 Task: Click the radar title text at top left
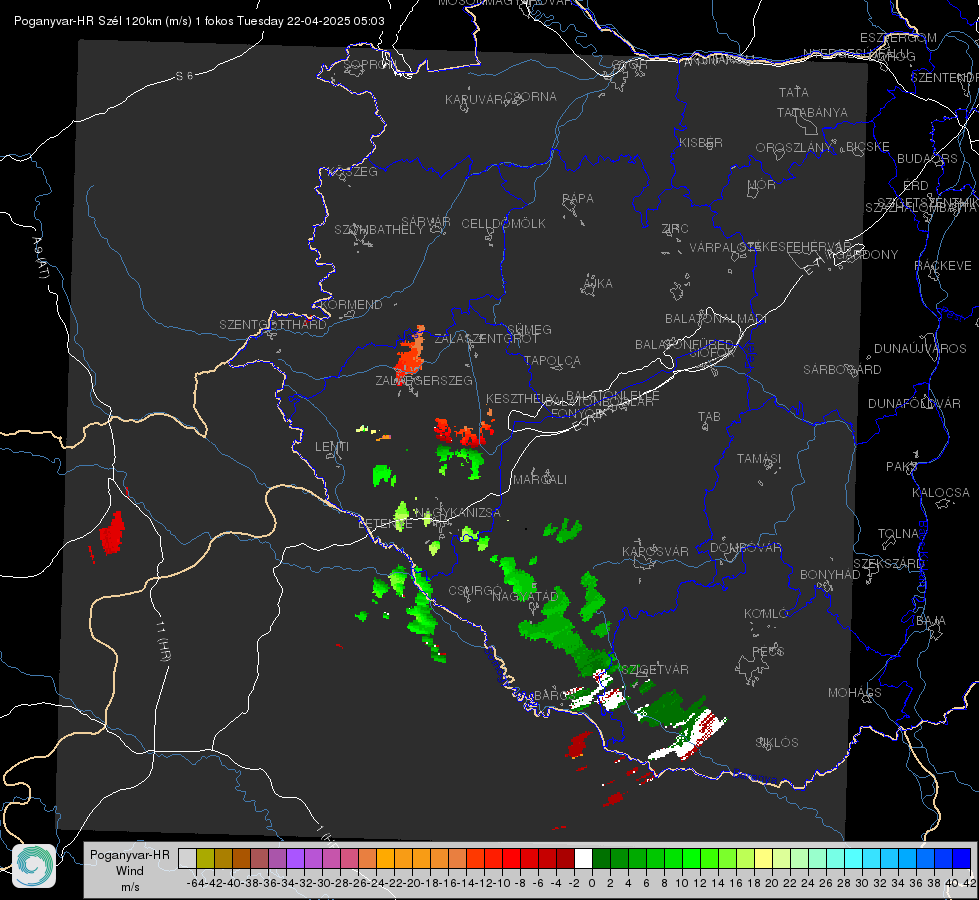(199, 21)
